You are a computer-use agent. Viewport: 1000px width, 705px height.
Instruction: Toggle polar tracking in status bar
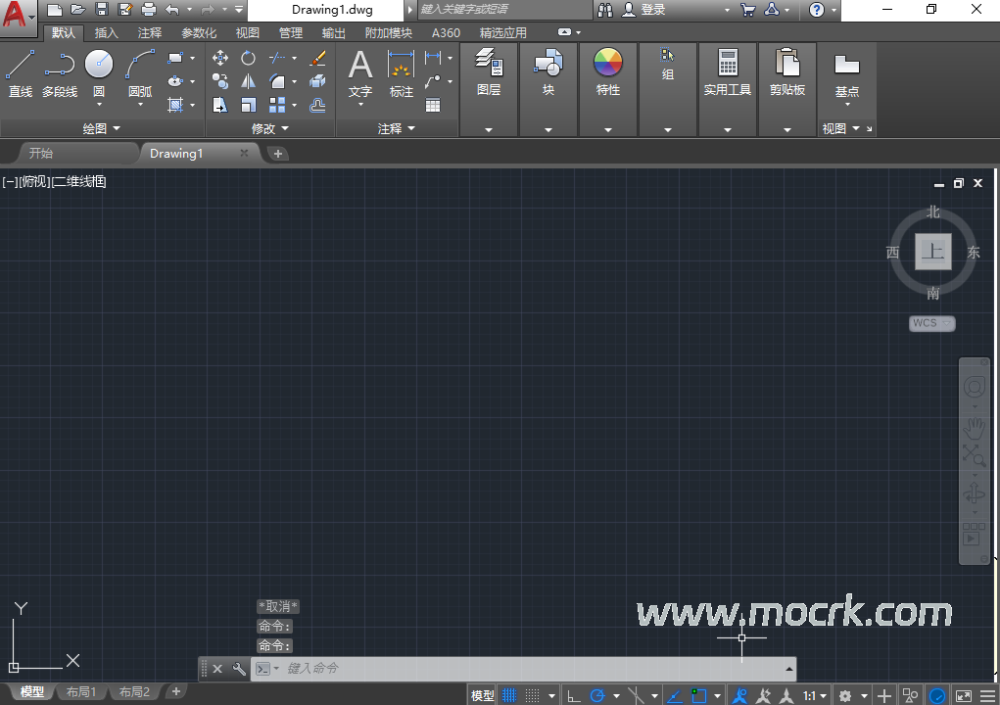[x=598, y=695]
